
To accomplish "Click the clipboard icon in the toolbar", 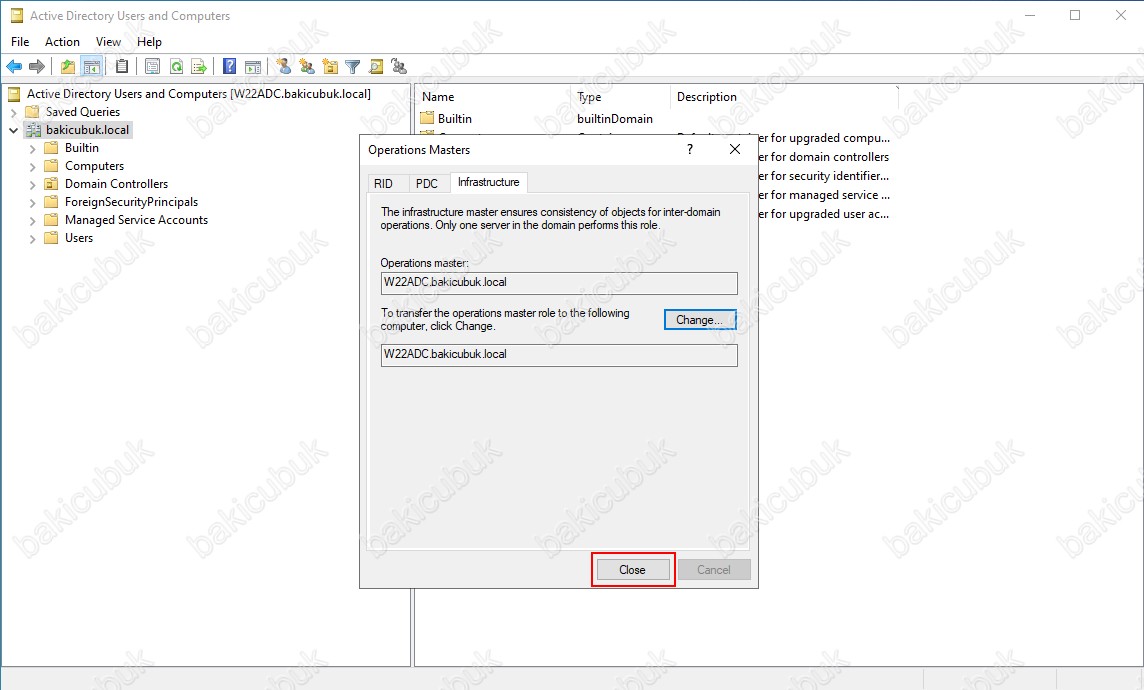I will coord(122,67).
